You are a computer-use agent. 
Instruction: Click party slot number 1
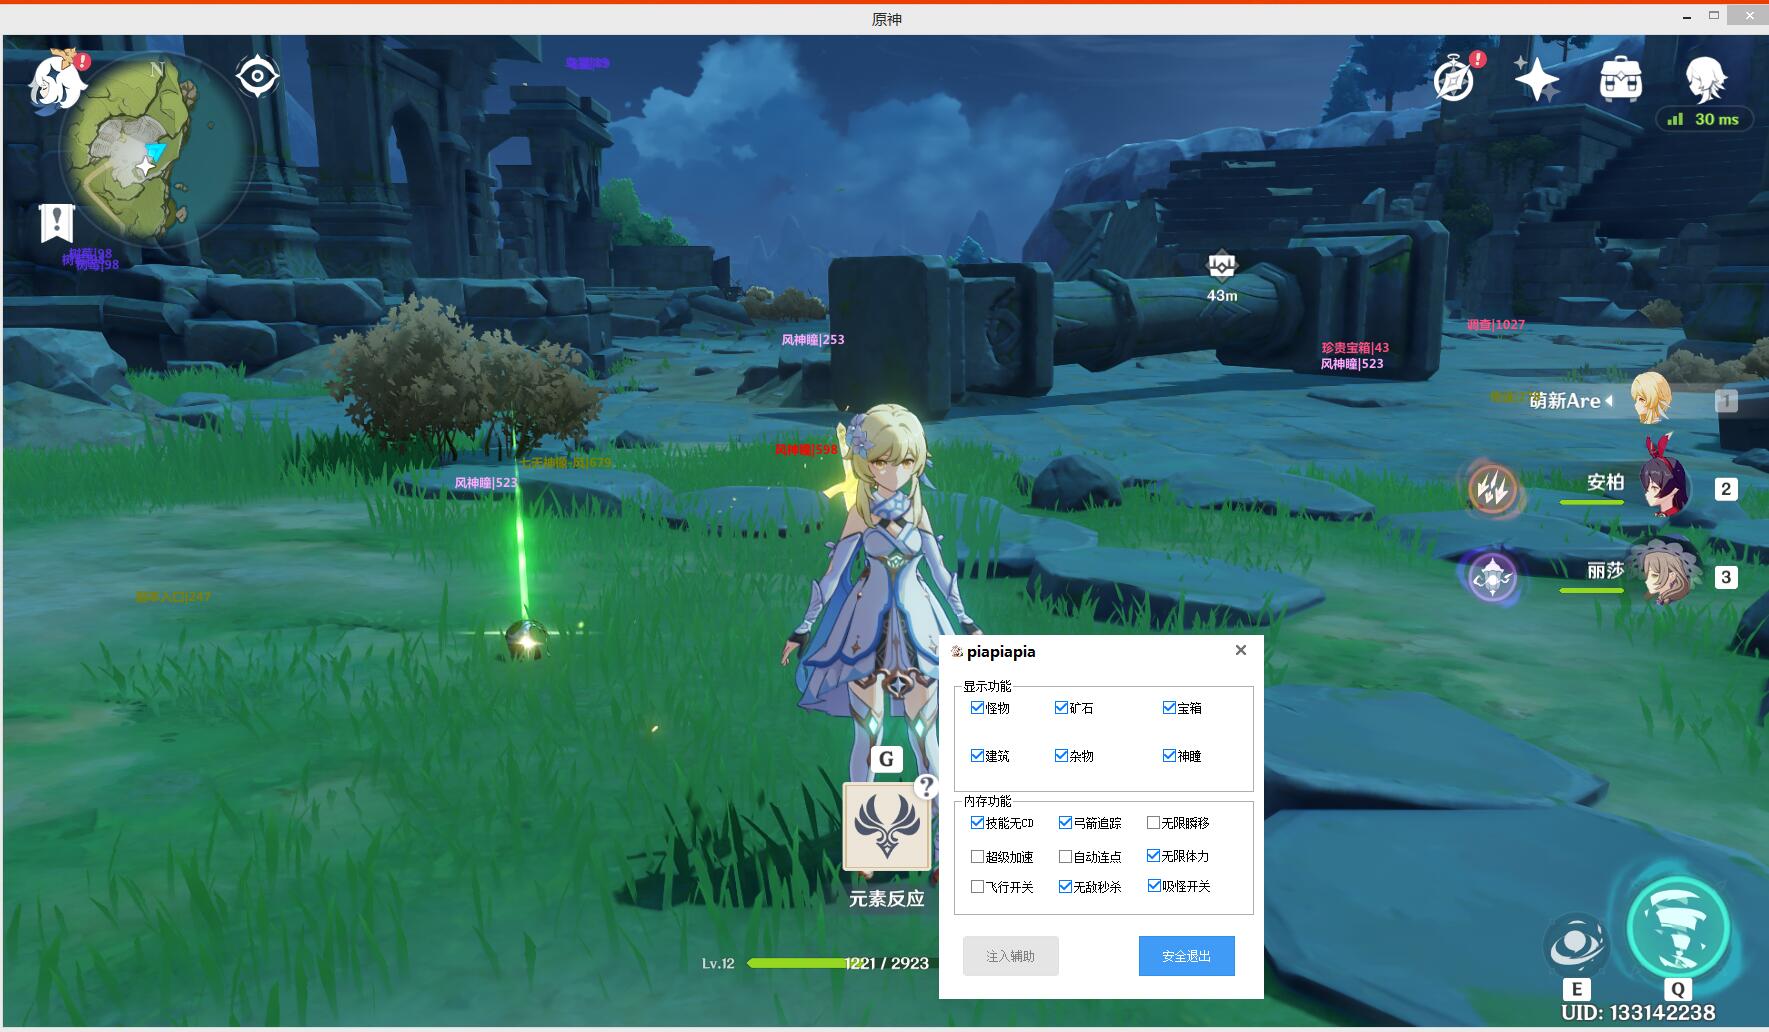point(1726,401)
